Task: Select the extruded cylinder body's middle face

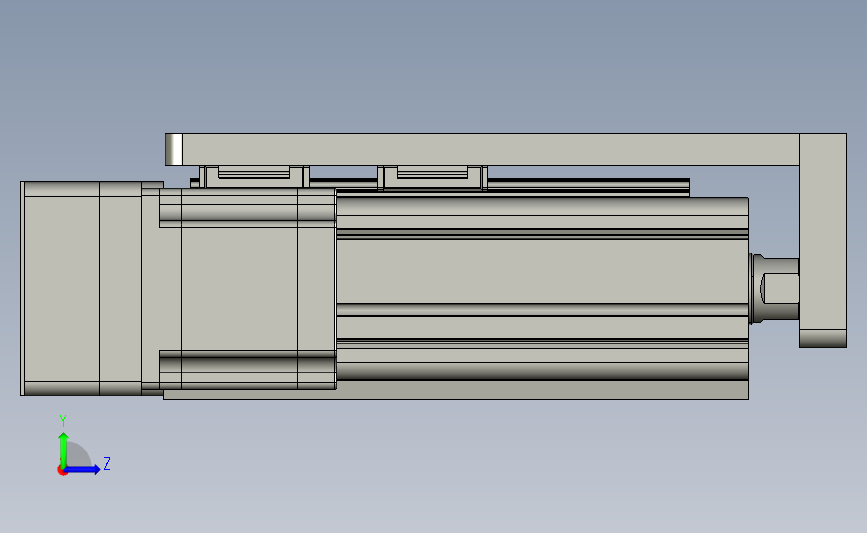Action: pyautogui.click(x=542, y=271)
